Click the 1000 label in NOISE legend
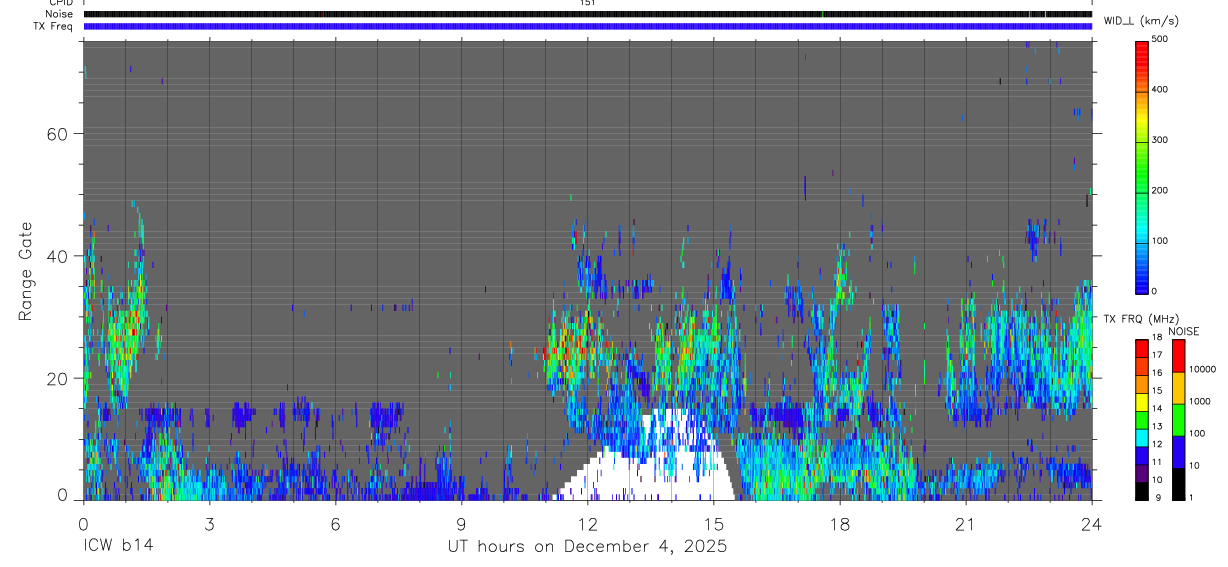1228x567 pixels. click(x=1201, y=401)
